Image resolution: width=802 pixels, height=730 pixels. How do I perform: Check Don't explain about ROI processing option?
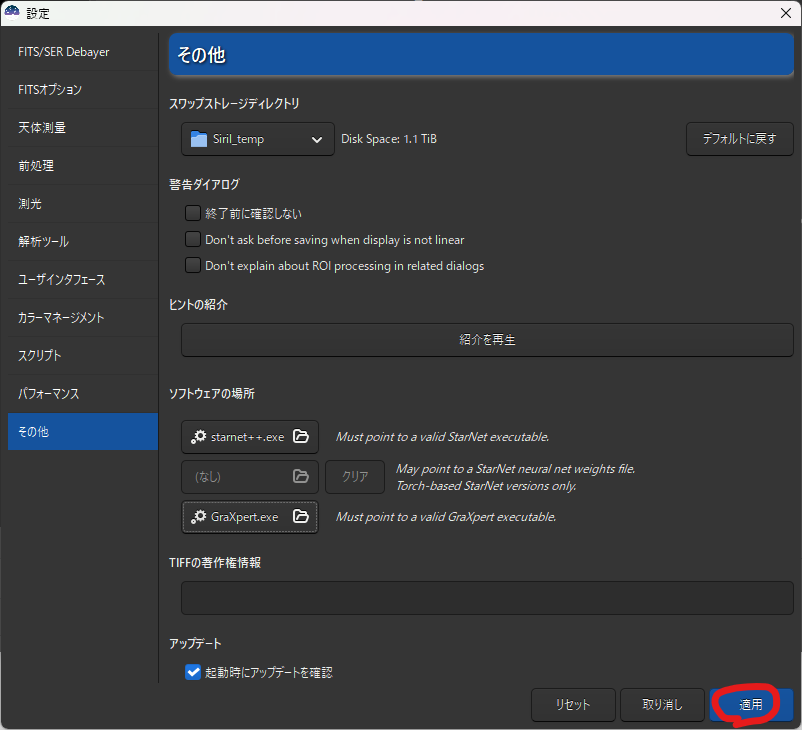coord(193,266)
